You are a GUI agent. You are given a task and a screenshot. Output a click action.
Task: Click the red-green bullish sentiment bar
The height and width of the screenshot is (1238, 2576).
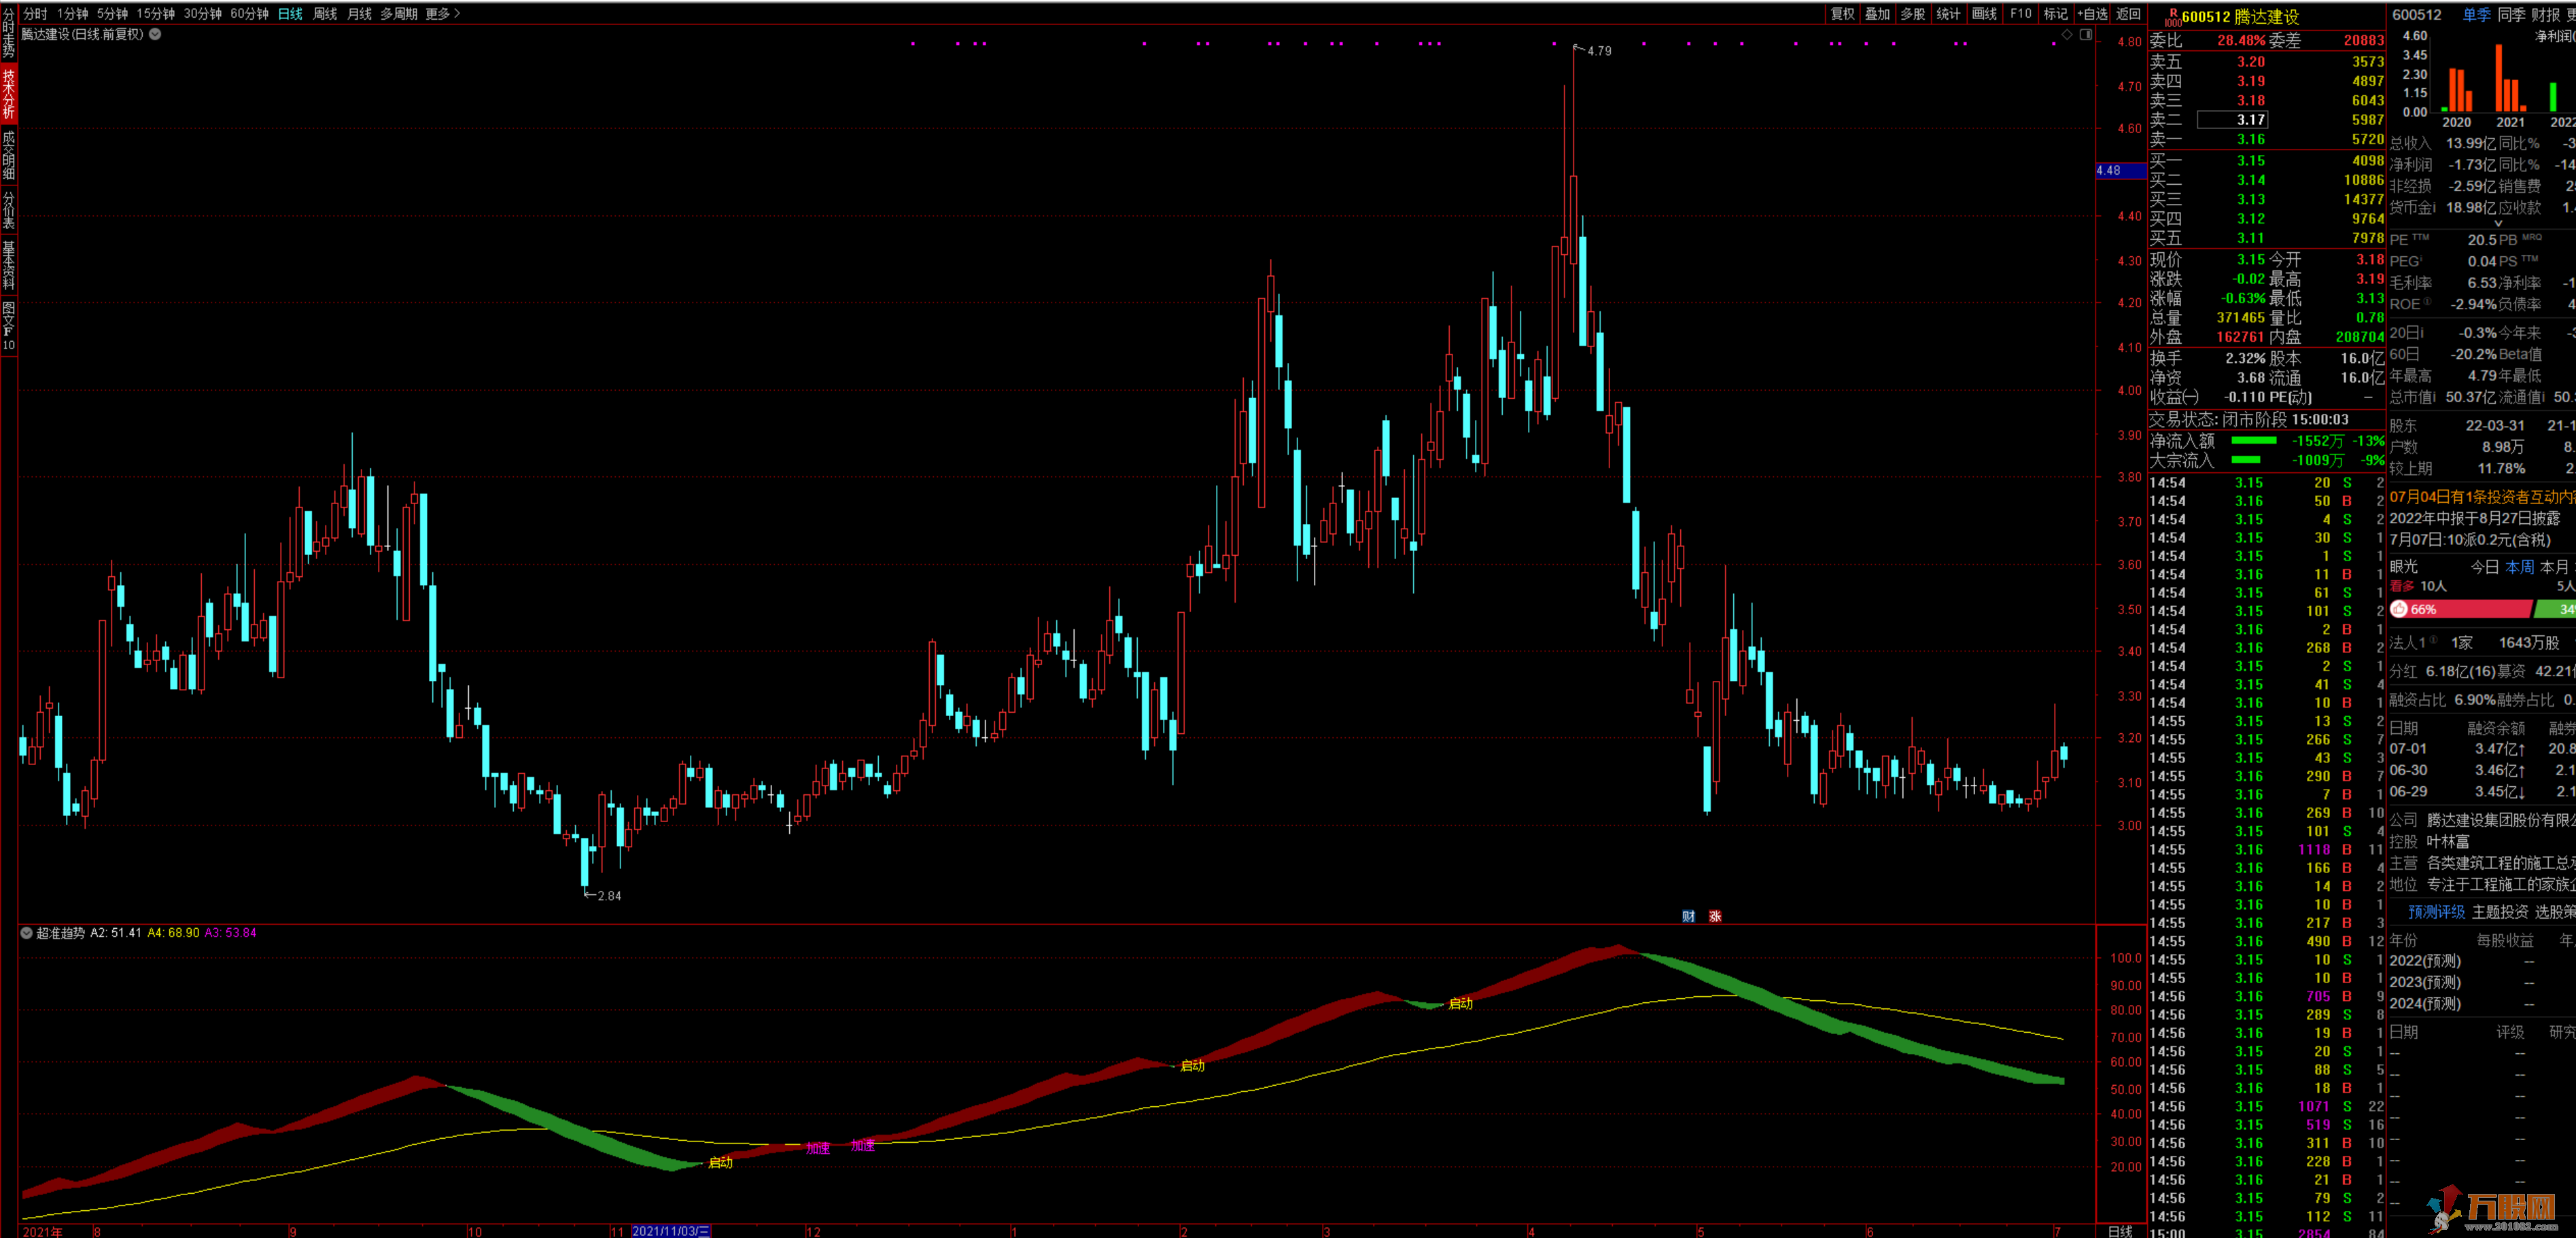(2470, 609)
